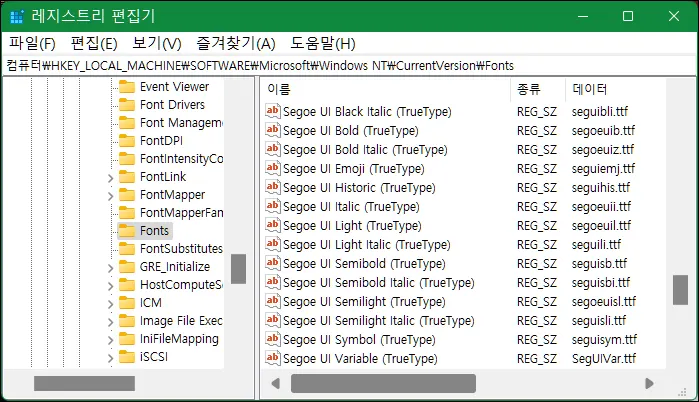Click string icon of Segoe UI Italic (TrueType)

[272, 206]
